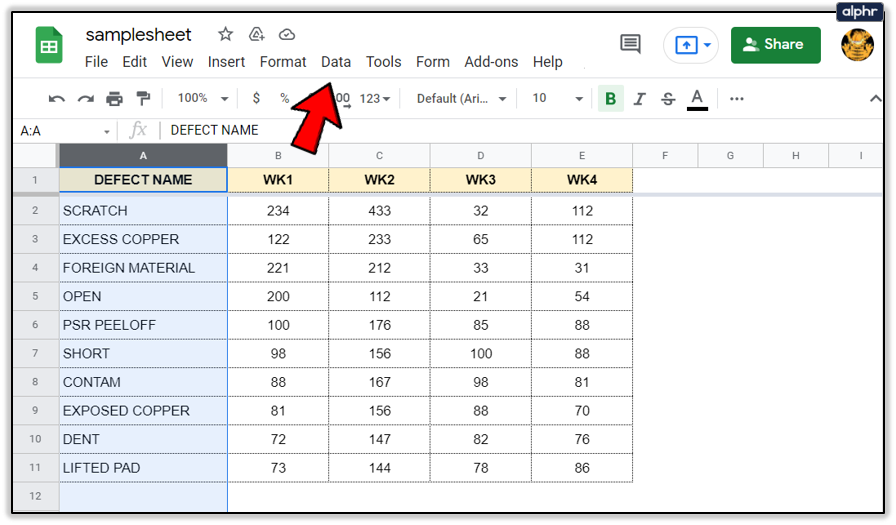Open the comment history icon
The height and width of the screenshot is (525, 896).
pyautogui.click(x=630, y=44)
